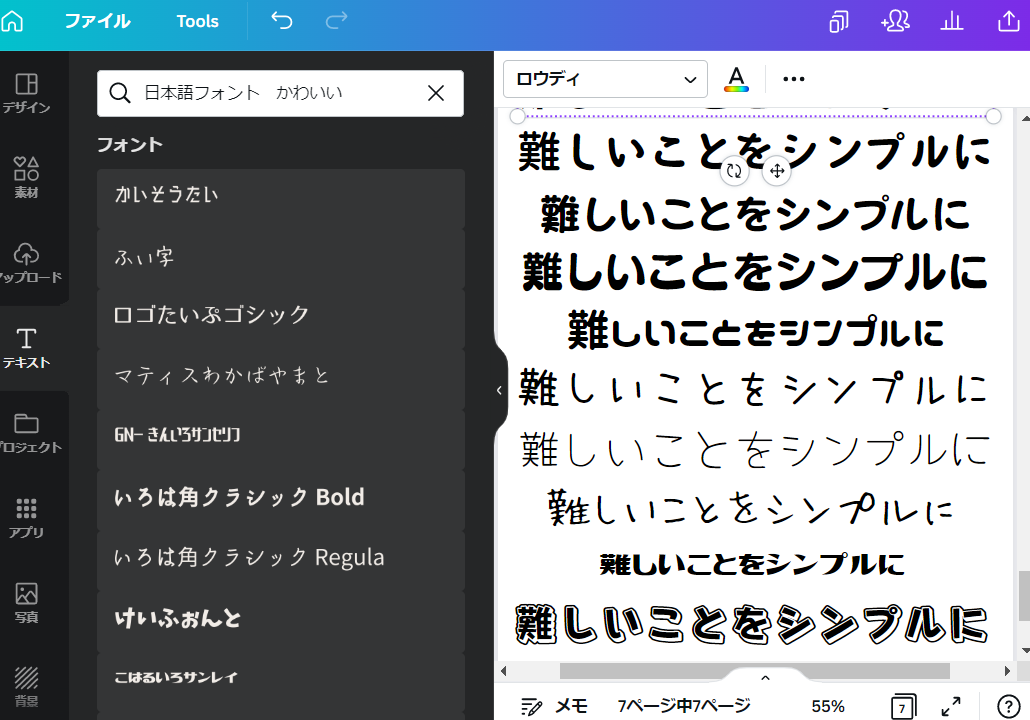The width and height of the screenshot is (1030, 720).
Task: Collapse the side panel with arrow handle
Action: tap(499, 390)
